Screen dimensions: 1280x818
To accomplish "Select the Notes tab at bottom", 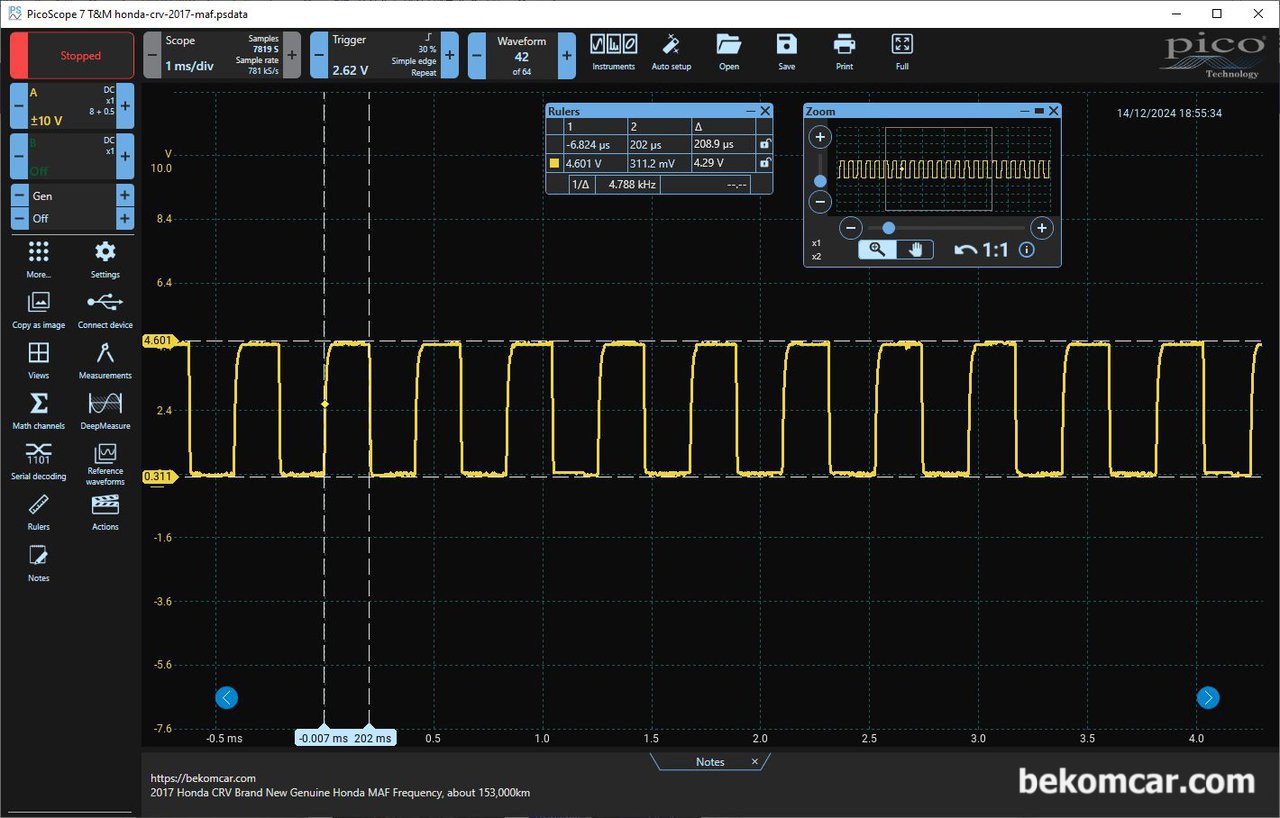I will pyautogui.click(x=710, y=762).
